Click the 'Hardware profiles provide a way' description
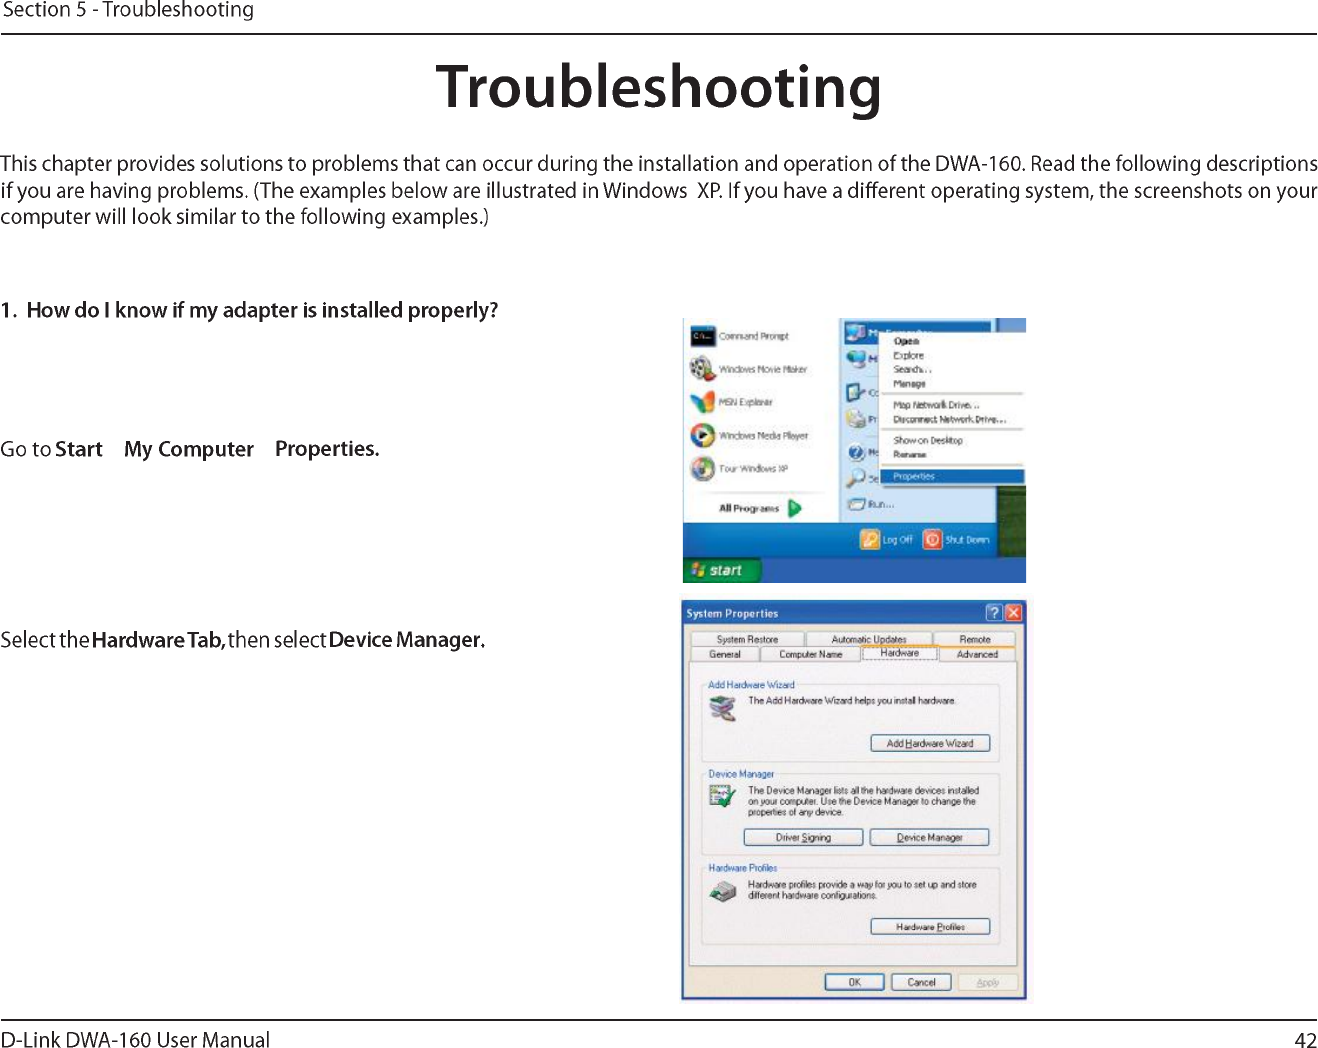 pyautogui.click(x=862, y=890)
